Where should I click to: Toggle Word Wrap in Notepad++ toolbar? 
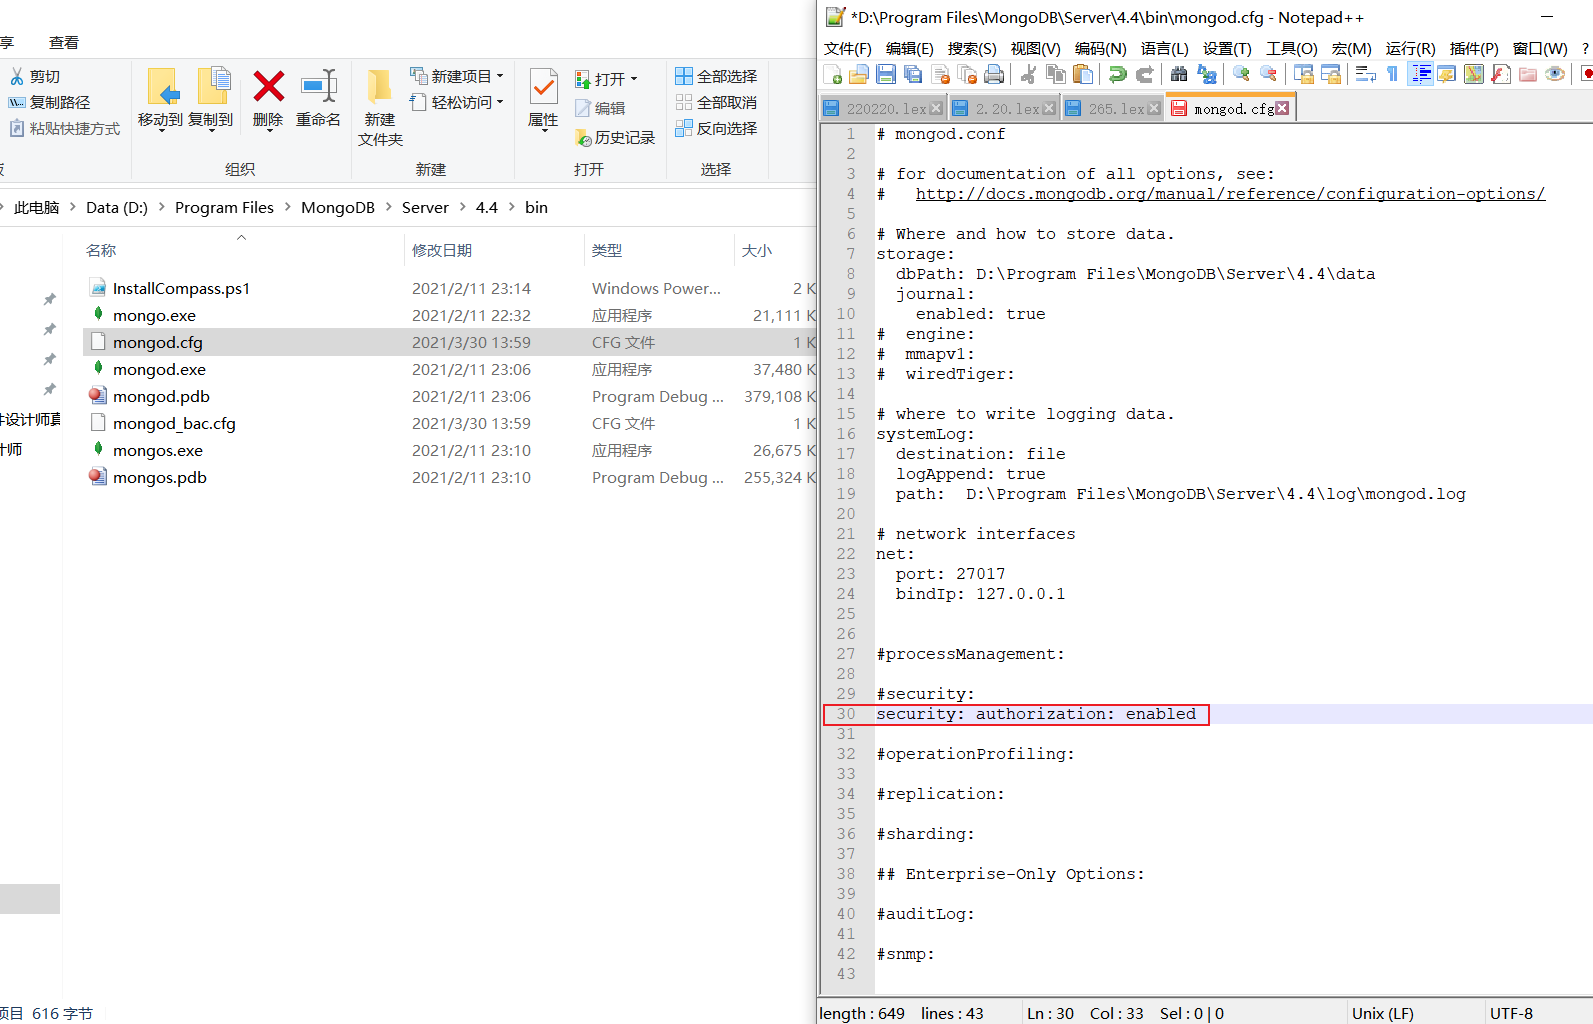(x=1365, y=74)
